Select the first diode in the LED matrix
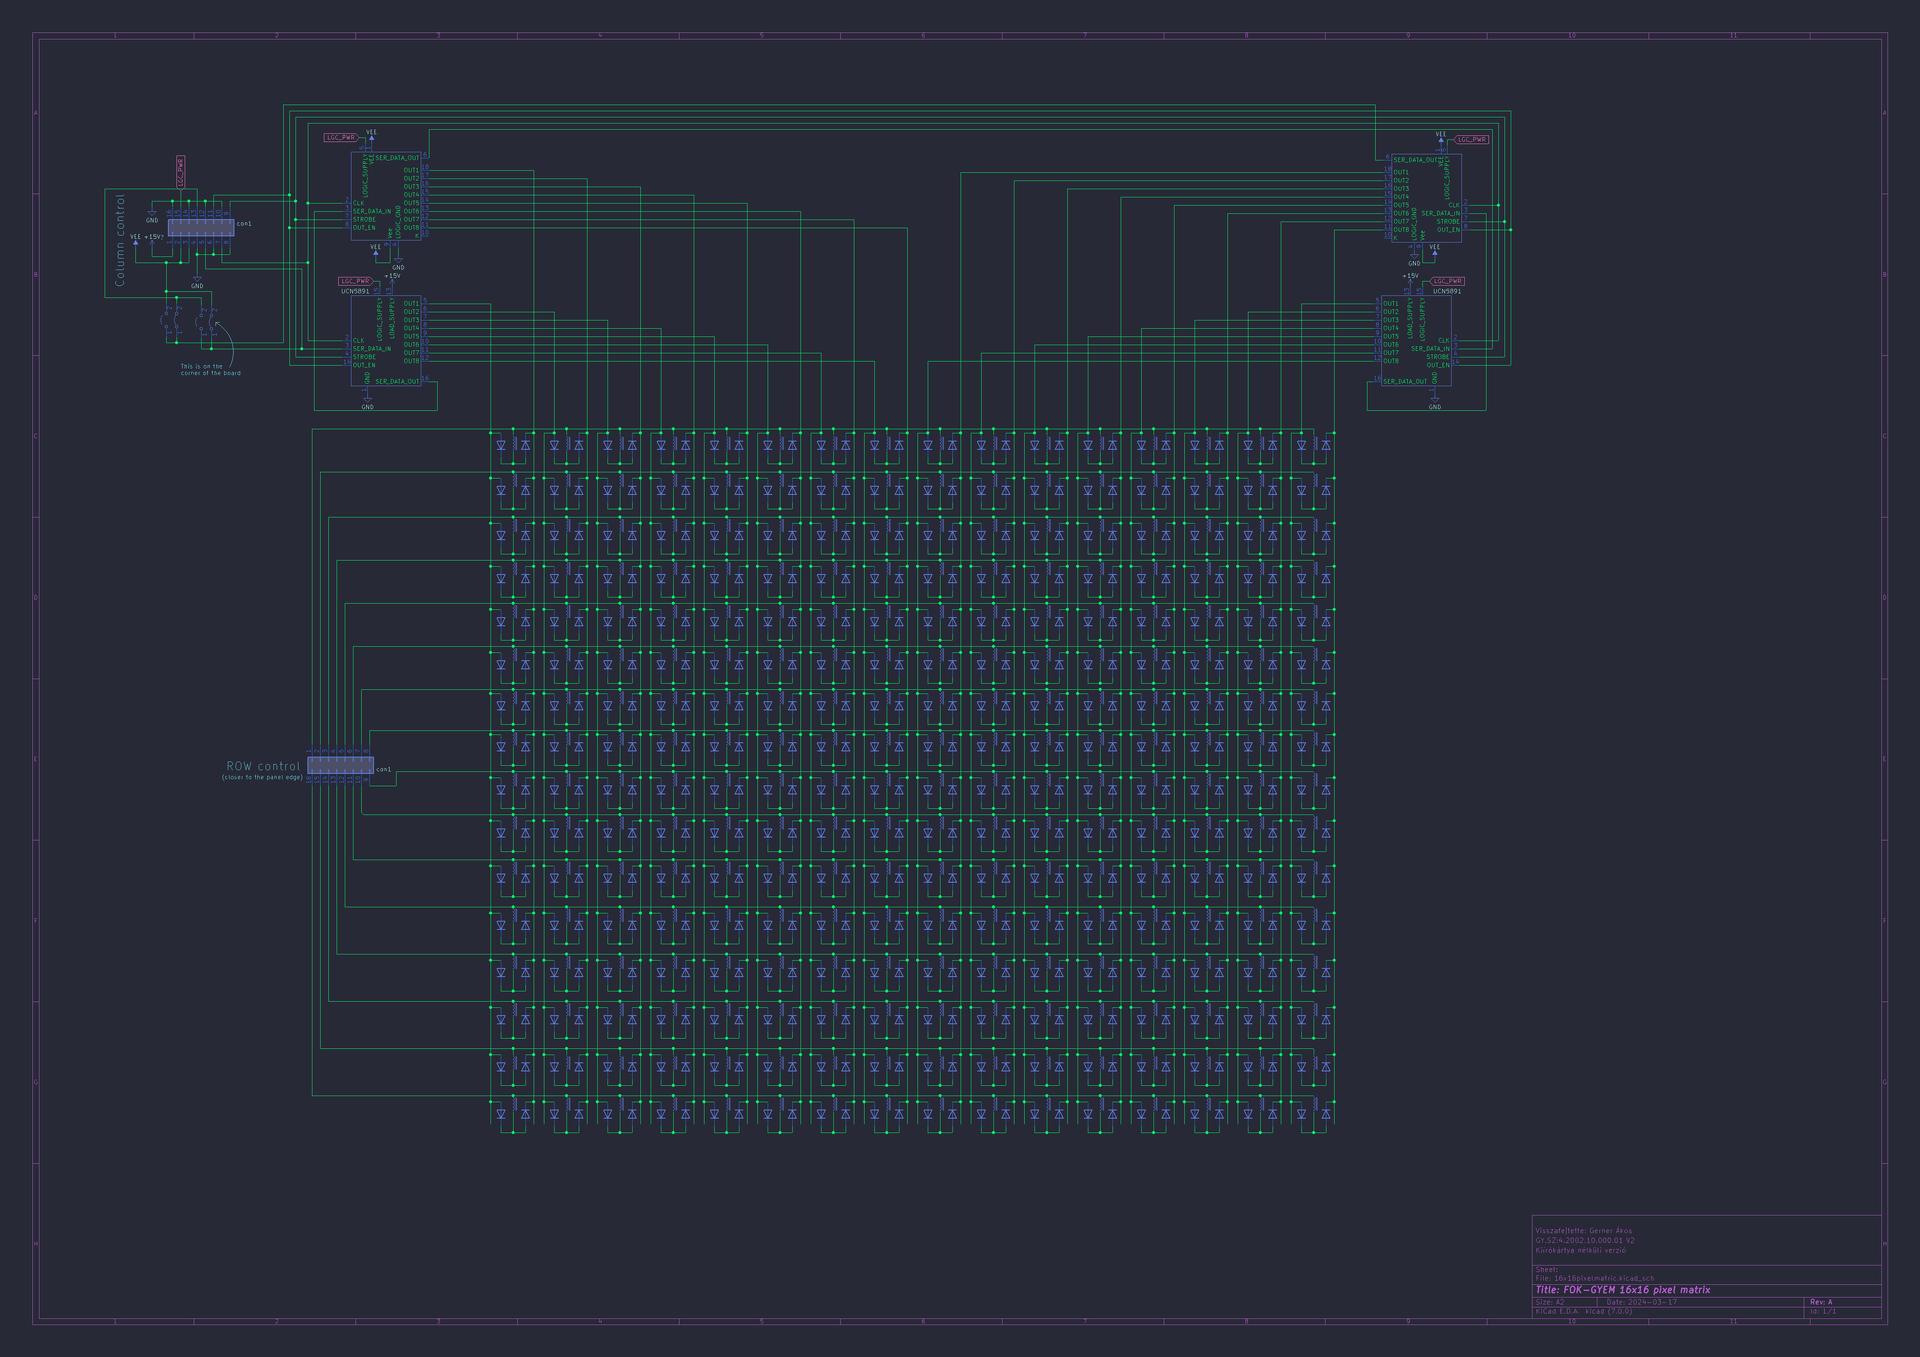Image resolution: width=1920 pixels, height=1357 pixels. click(x=501, y=446)
